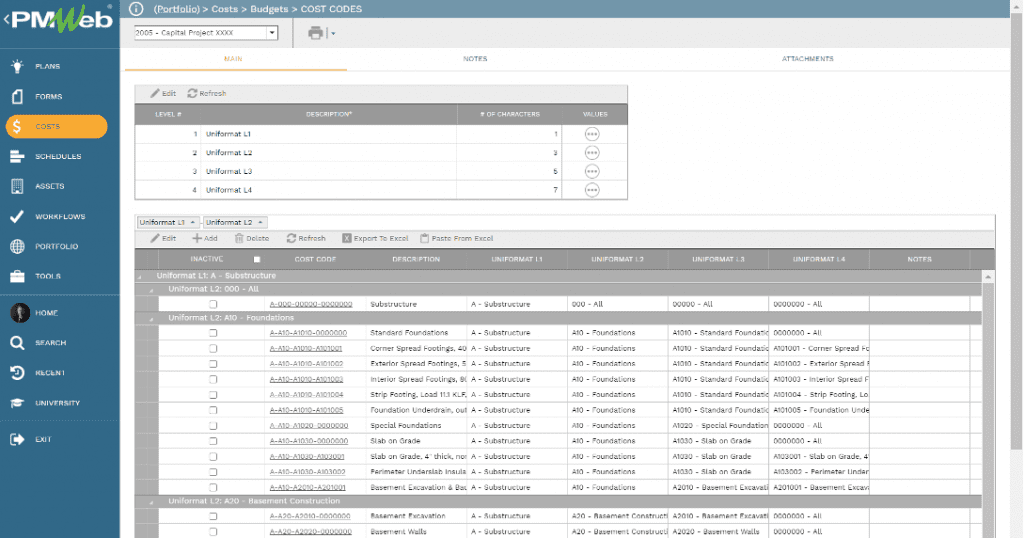Click Export To Excel button
Screen dimensions: 1024x538
[x=376, y=238]
